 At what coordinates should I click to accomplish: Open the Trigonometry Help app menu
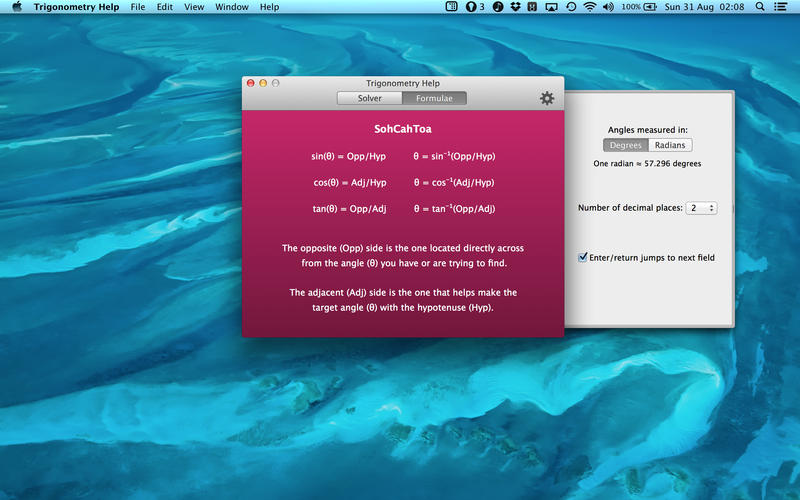click(x=75, y=7)
